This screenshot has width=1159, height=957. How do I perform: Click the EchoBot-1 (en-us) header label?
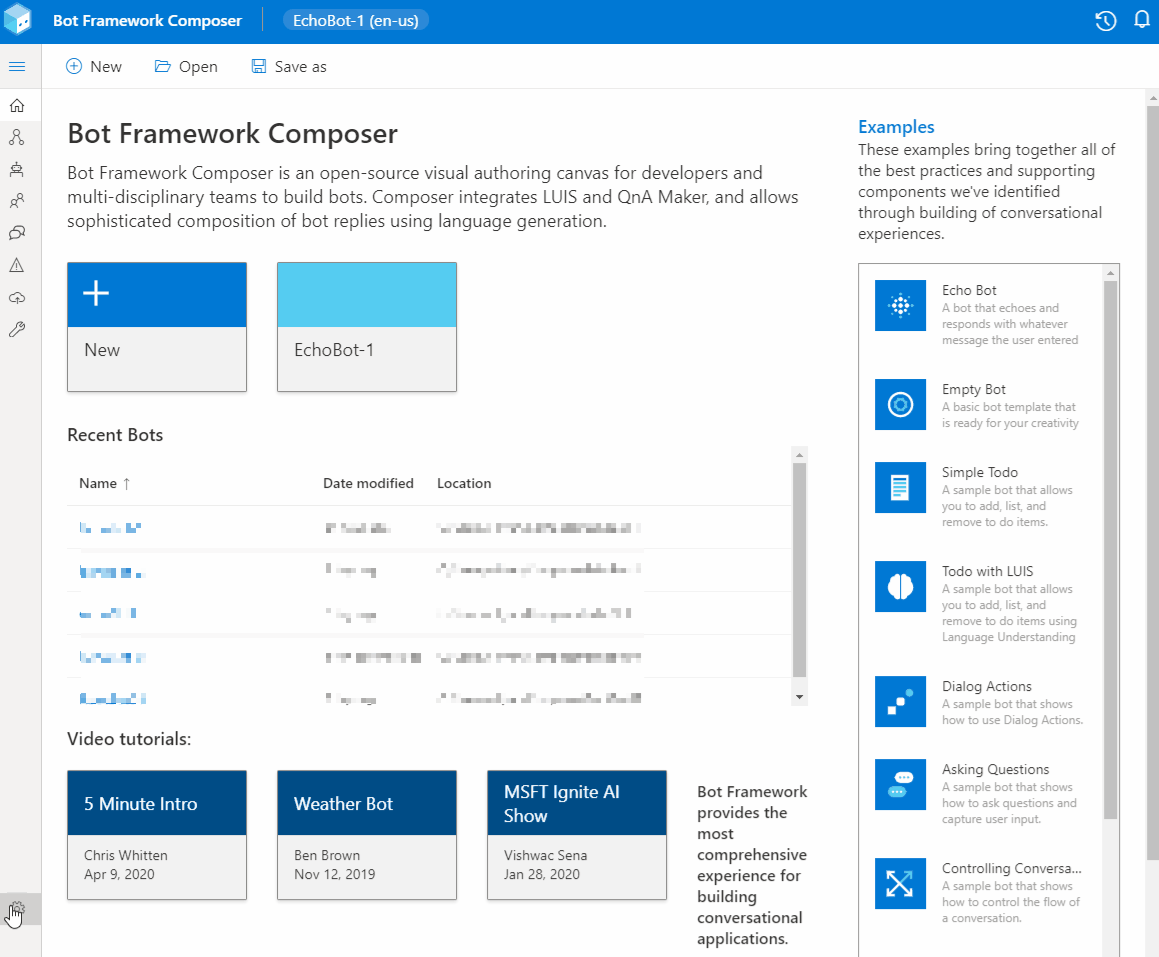[356, 19]
